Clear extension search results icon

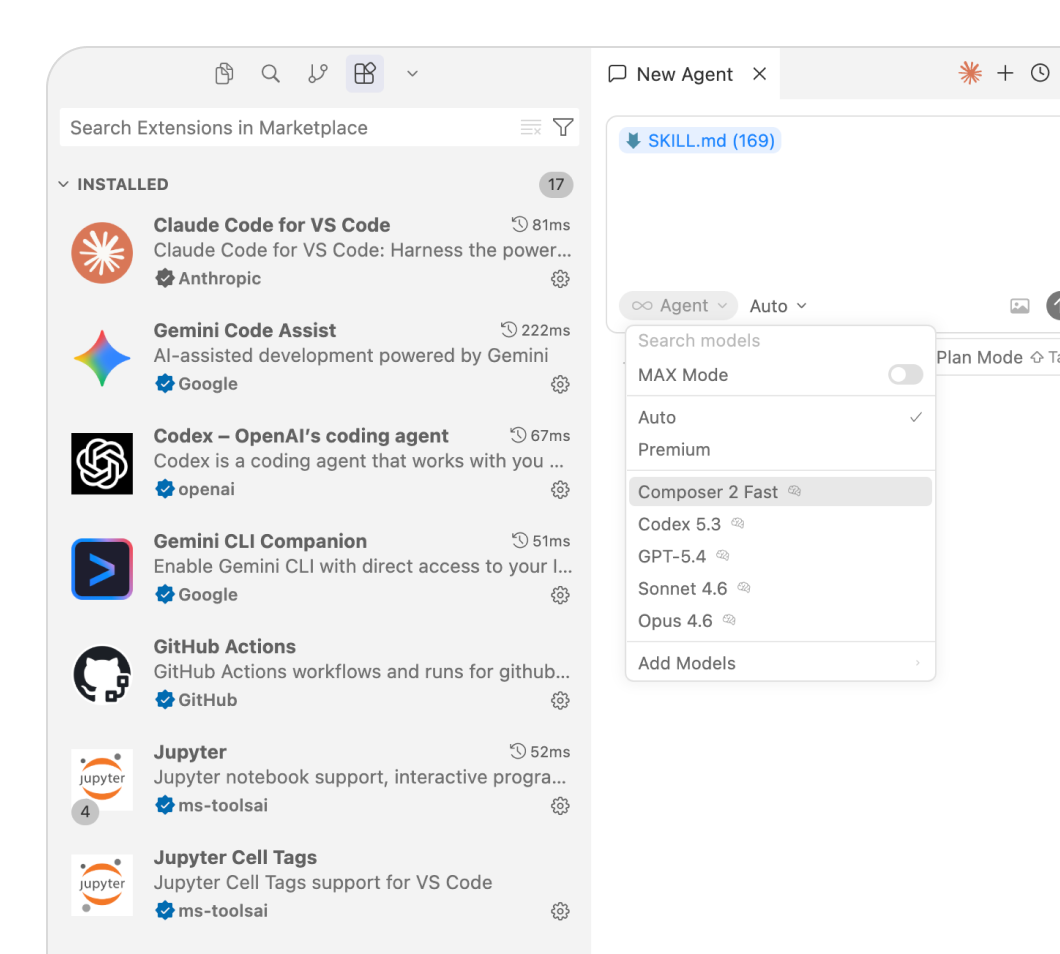click(x=531, y=127)
